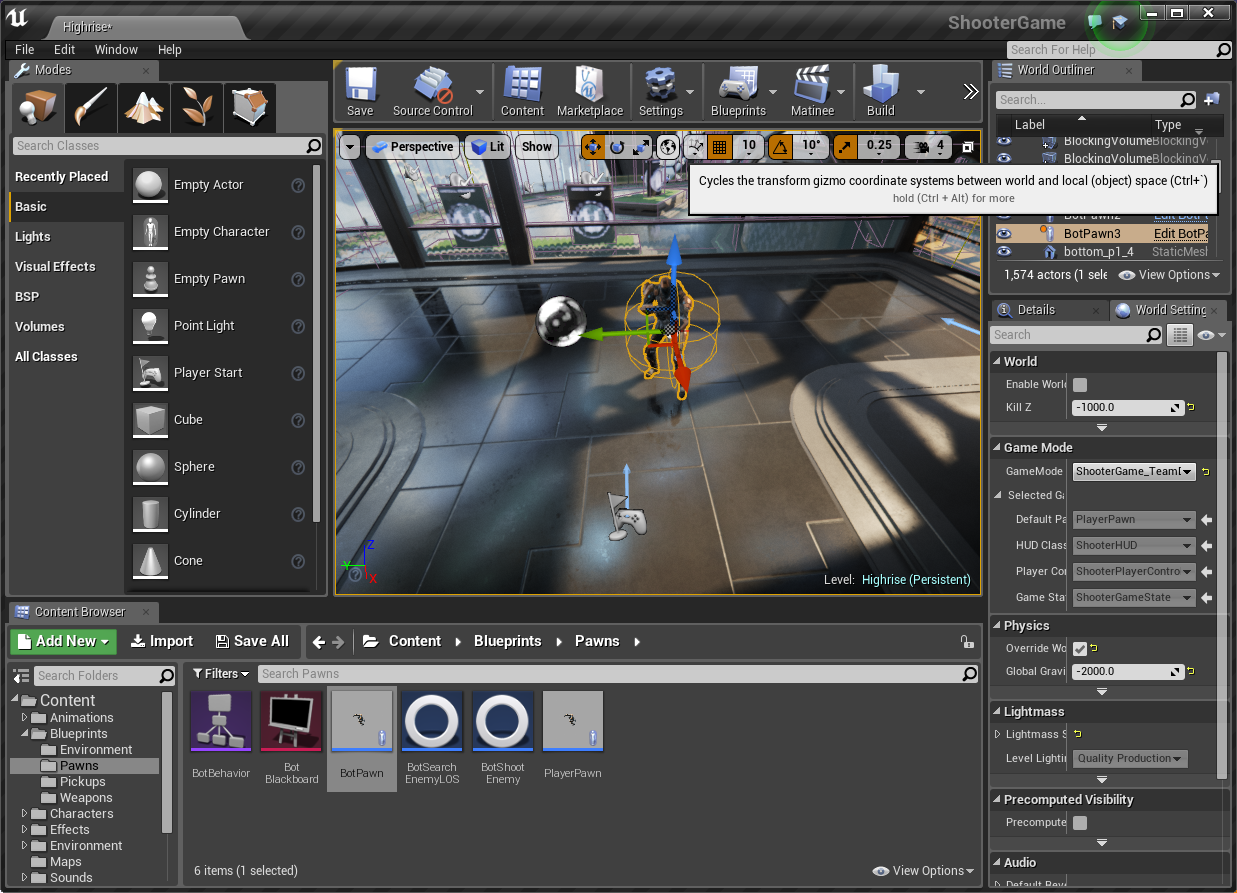
Task: Click the Import button
Action: click(161, 642)
